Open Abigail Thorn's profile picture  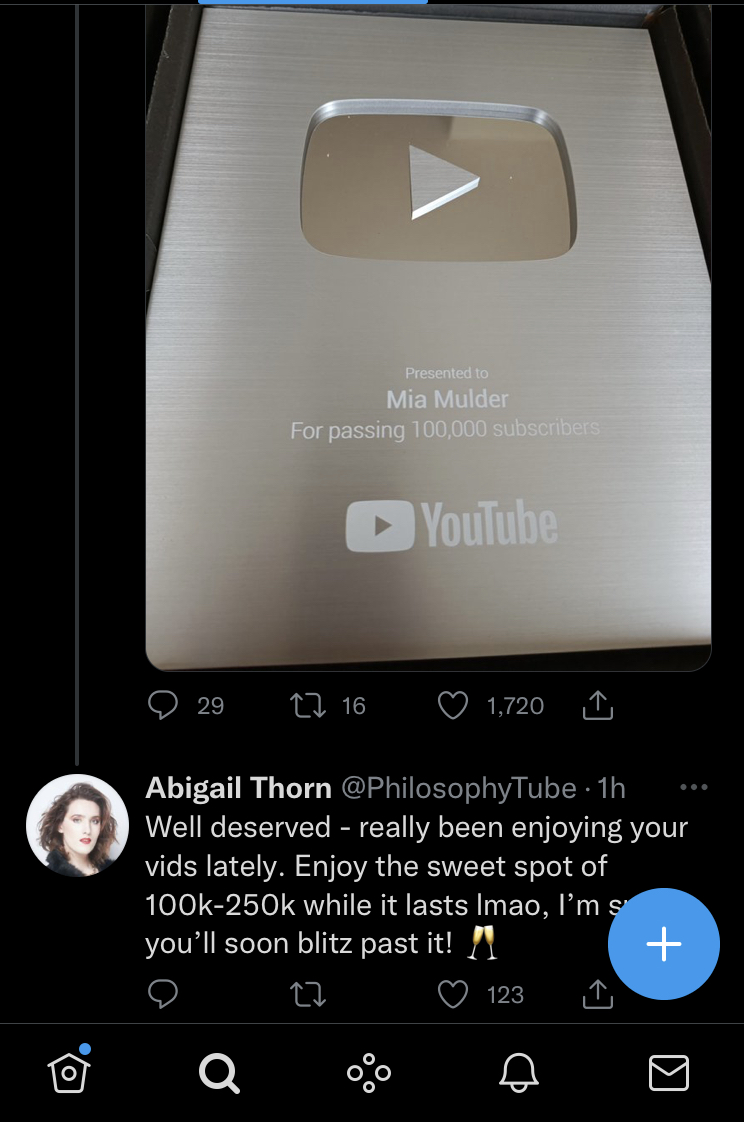click(77, 825)
